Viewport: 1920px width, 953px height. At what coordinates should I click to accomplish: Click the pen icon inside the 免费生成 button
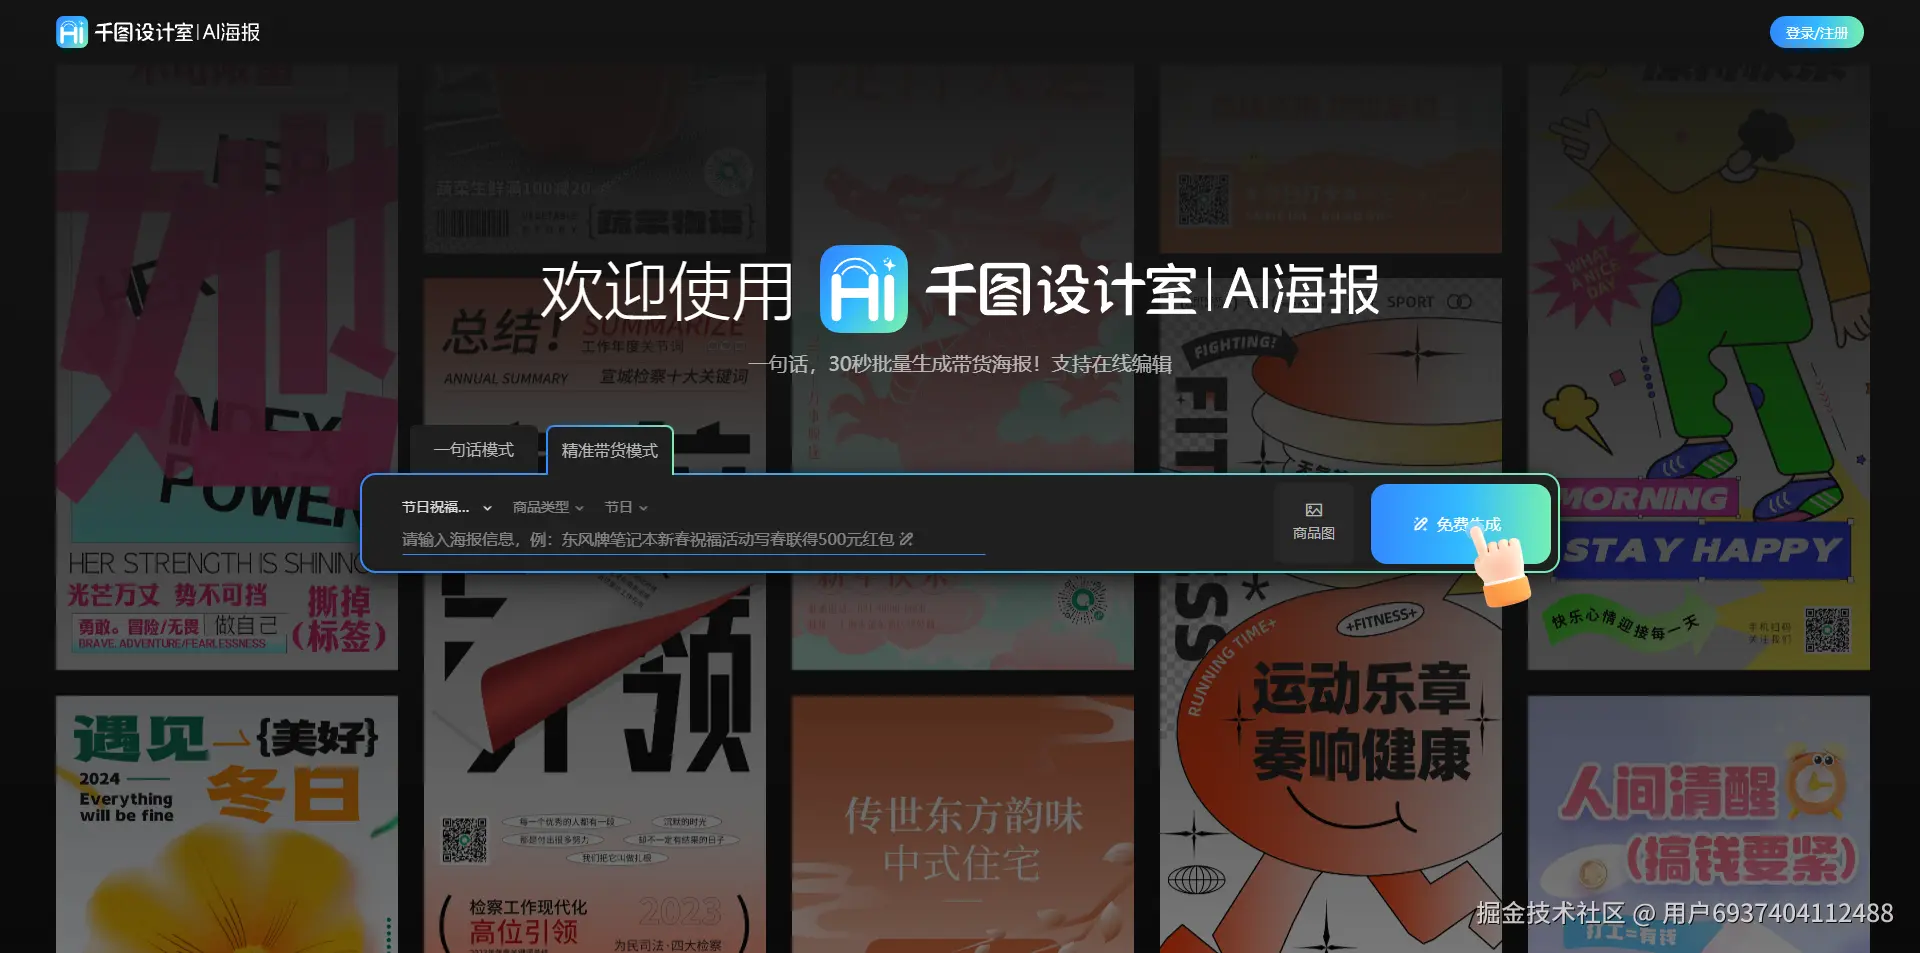(x=1421, y=523)
